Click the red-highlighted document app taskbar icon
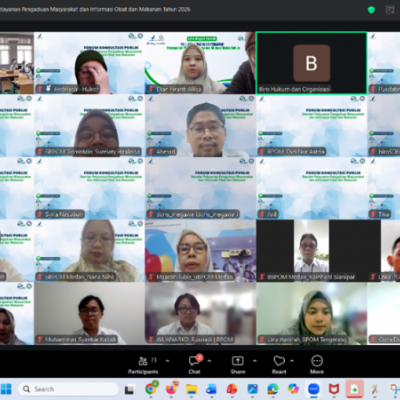Screen dimensions: 400x400 tap(354, 389)
